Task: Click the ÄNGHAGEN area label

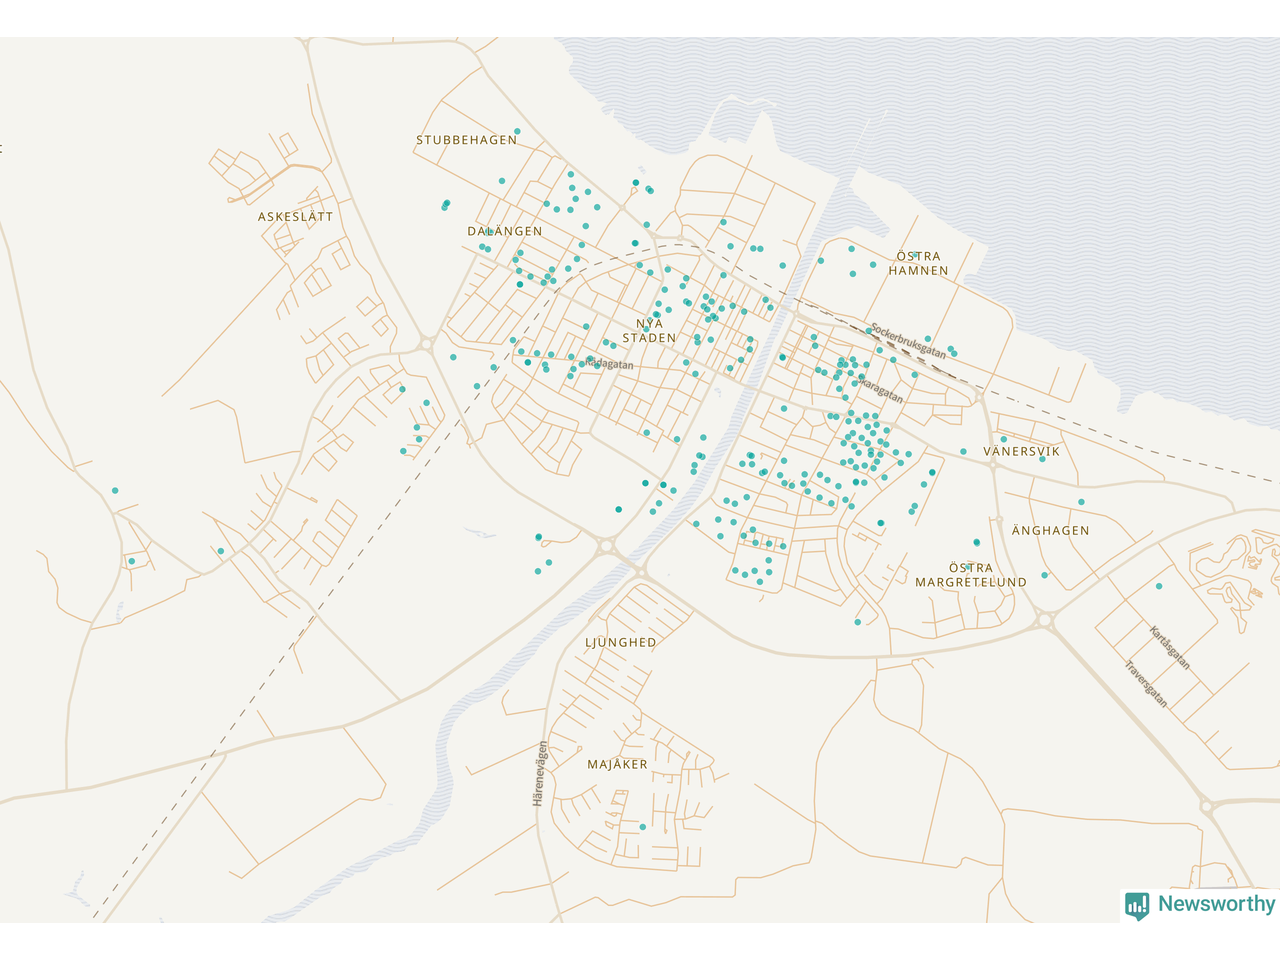Action: [x=1050, y=530]
